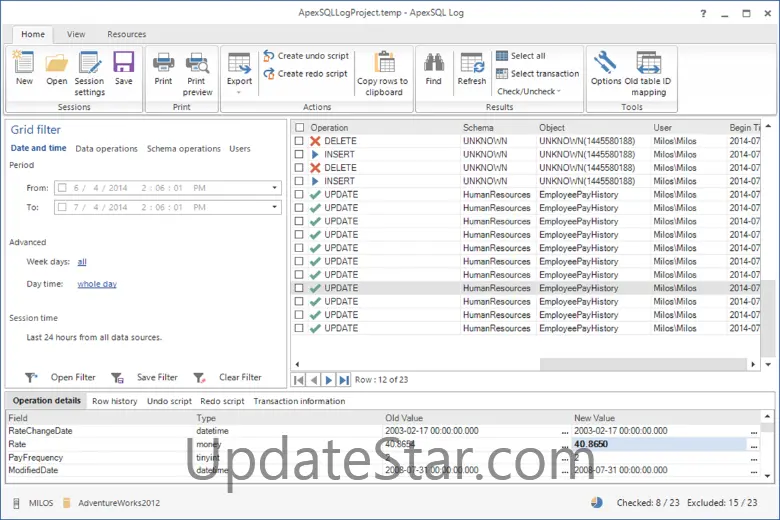Open Options tools
Image resolution: width=780 pixels, height=520 pixels.
605,68
